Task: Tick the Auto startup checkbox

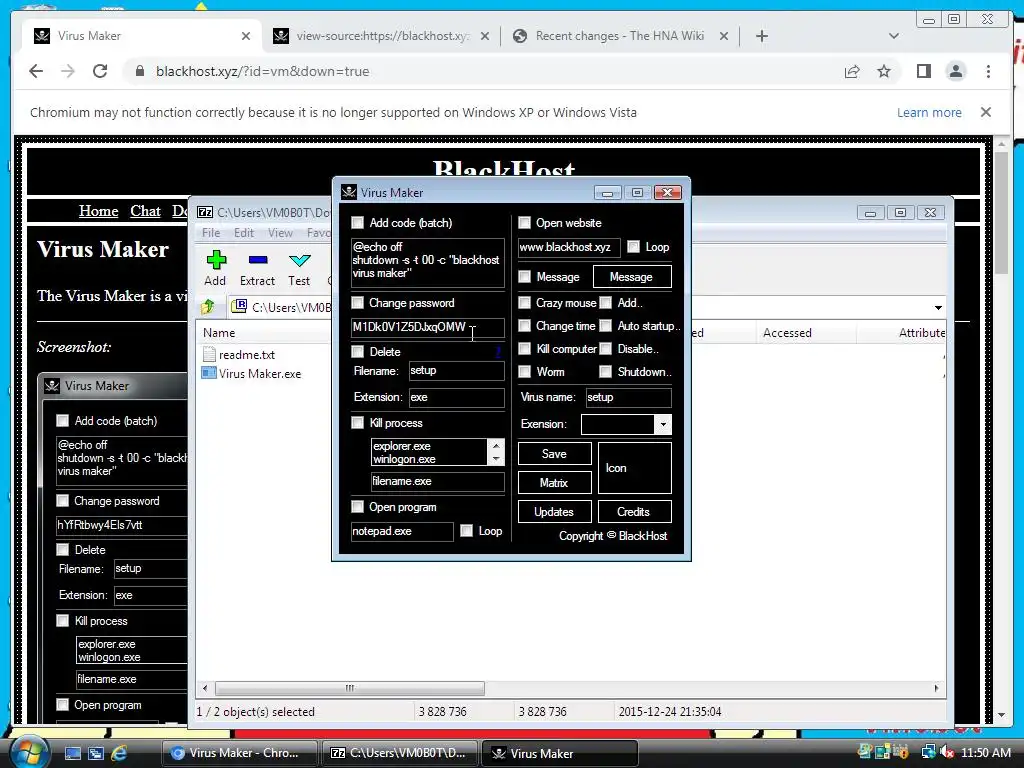Action: point(605,325)
